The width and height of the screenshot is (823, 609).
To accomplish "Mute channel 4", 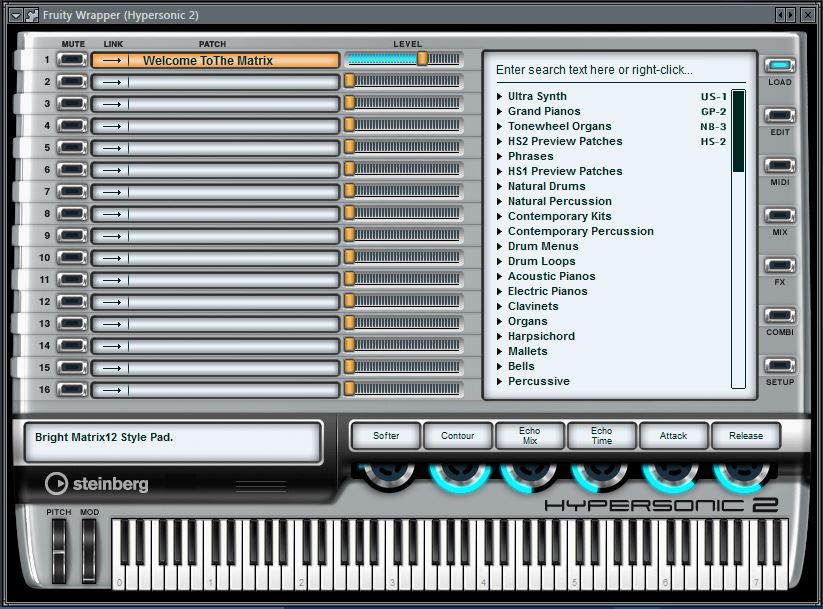I will tap(72, 125).
